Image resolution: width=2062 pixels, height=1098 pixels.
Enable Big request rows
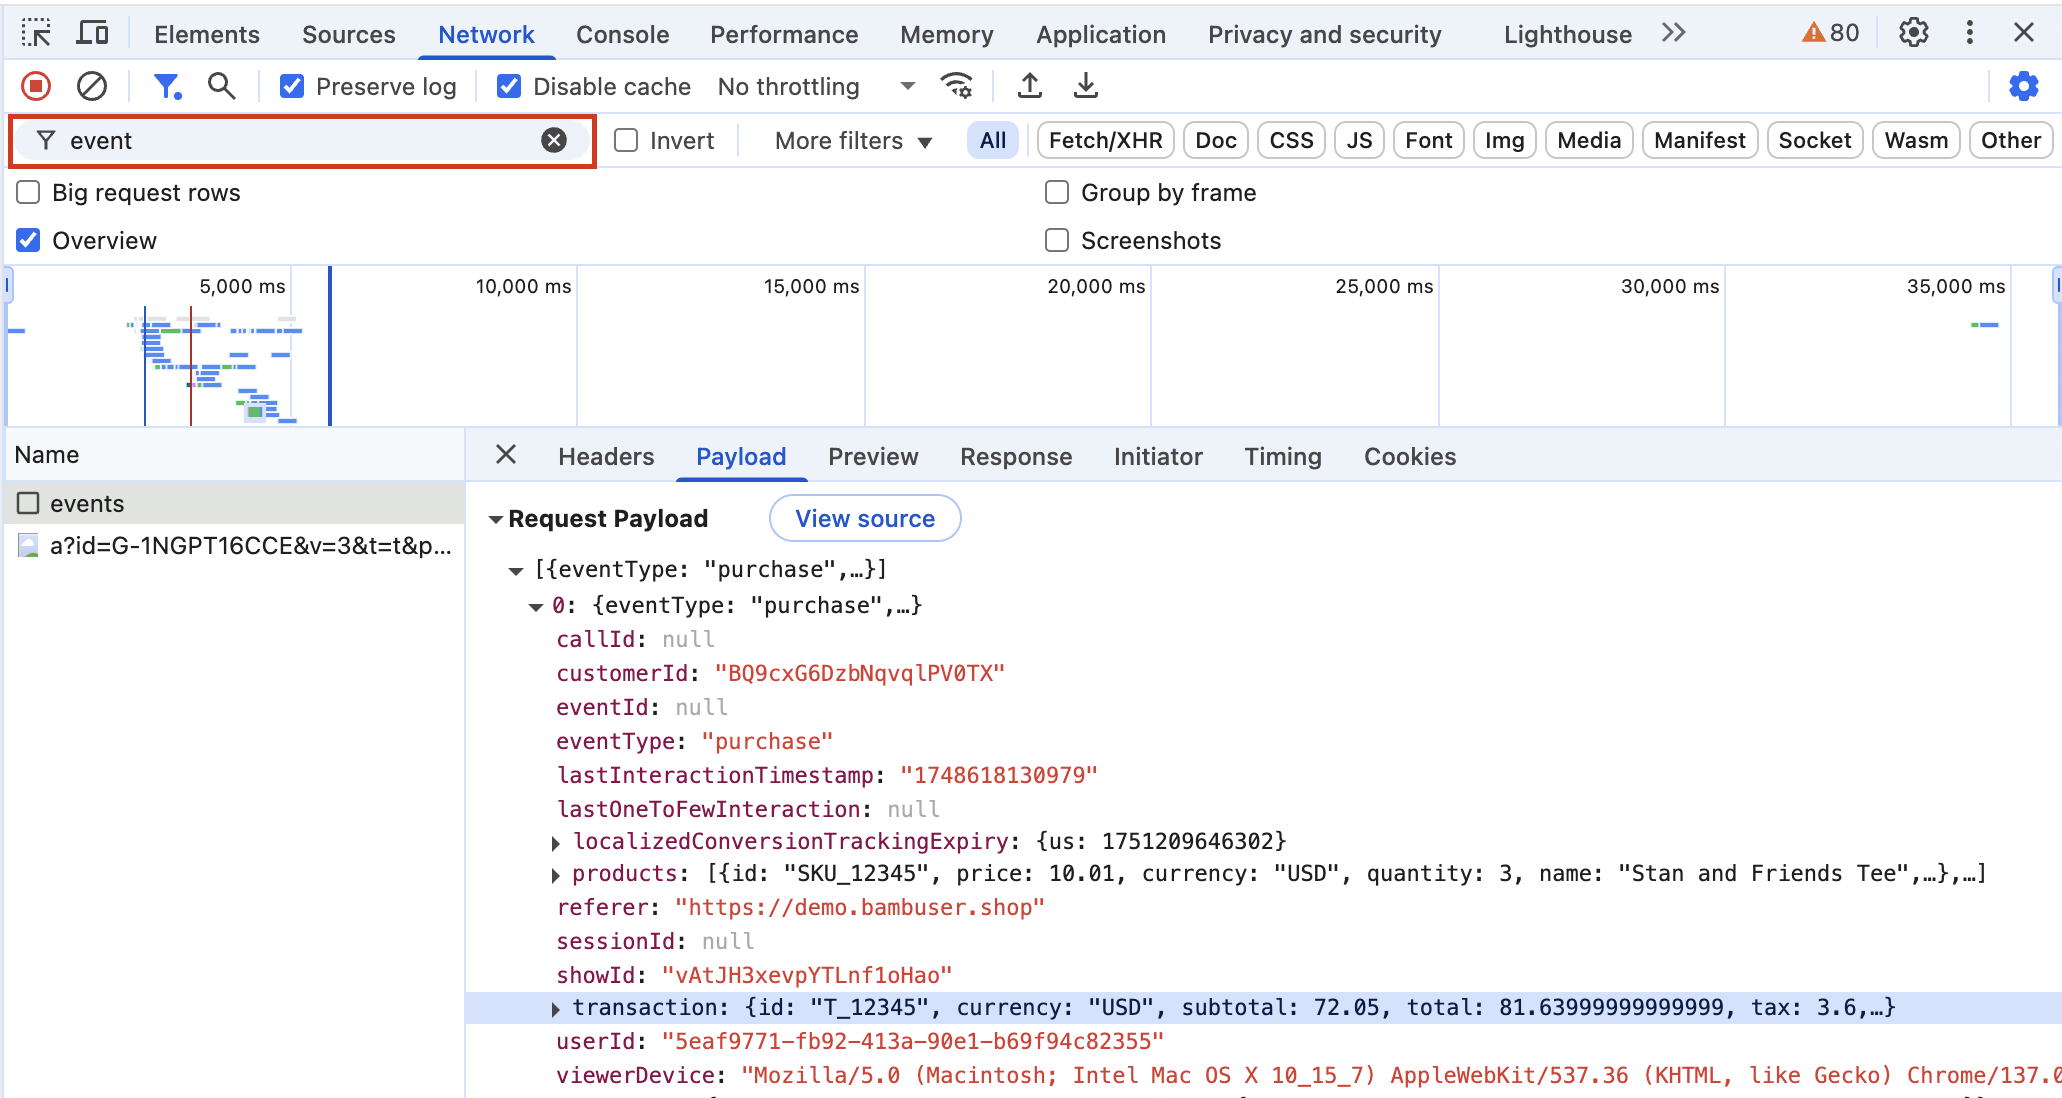tap(28, 192)
